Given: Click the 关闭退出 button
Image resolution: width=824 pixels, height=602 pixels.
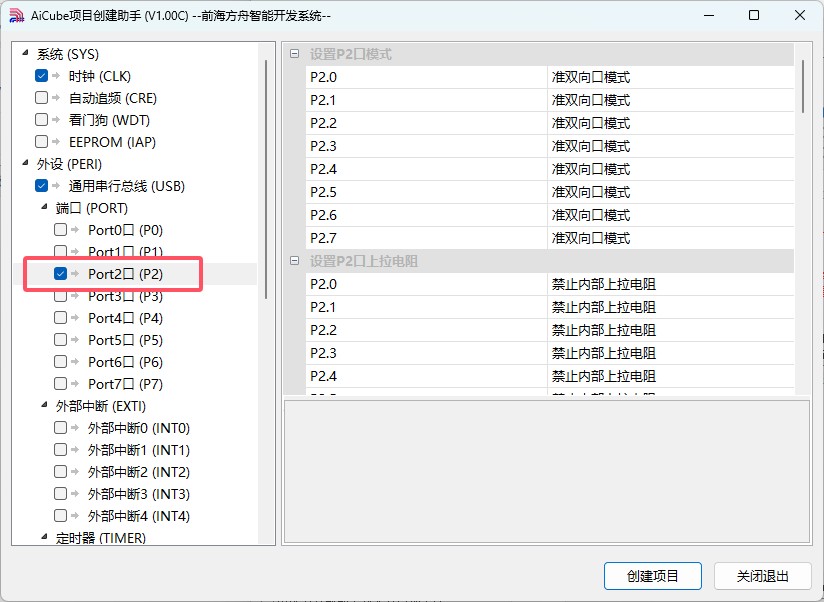Looking at the screenshot, I should click(763, 576).
